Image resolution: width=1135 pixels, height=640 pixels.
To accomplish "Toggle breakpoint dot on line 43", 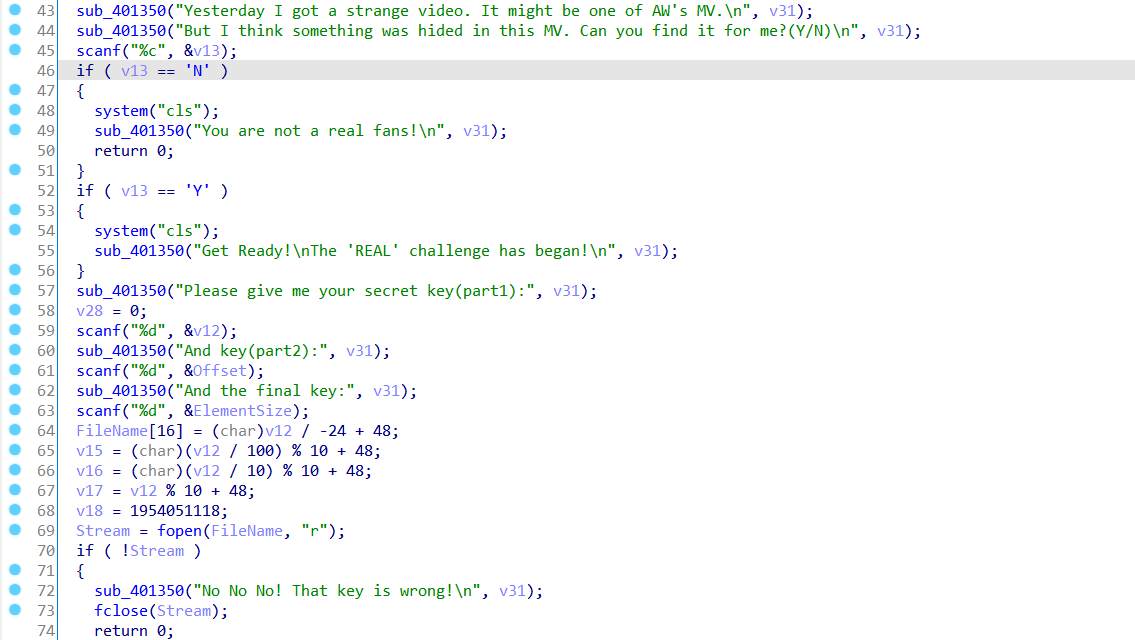I will pyautogui.click(x=14, y=10).
